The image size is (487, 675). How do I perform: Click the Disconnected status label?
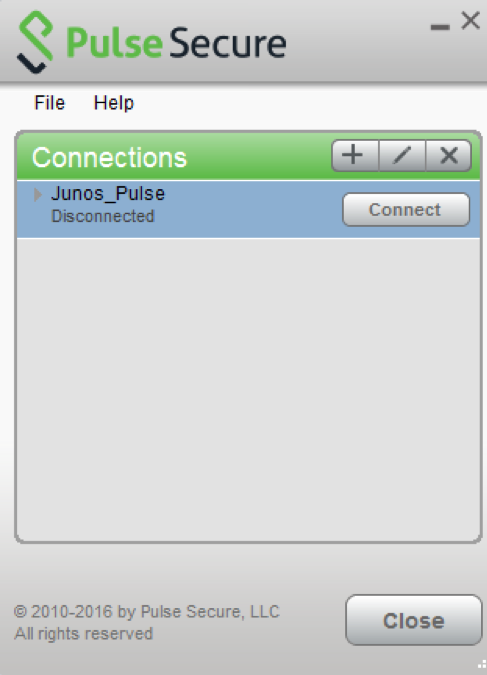coord(102,216)
